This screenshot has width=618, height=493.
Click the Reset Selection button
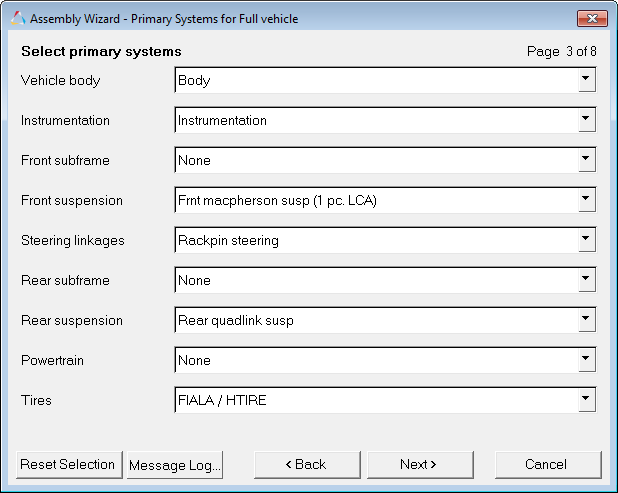(68, 464)
